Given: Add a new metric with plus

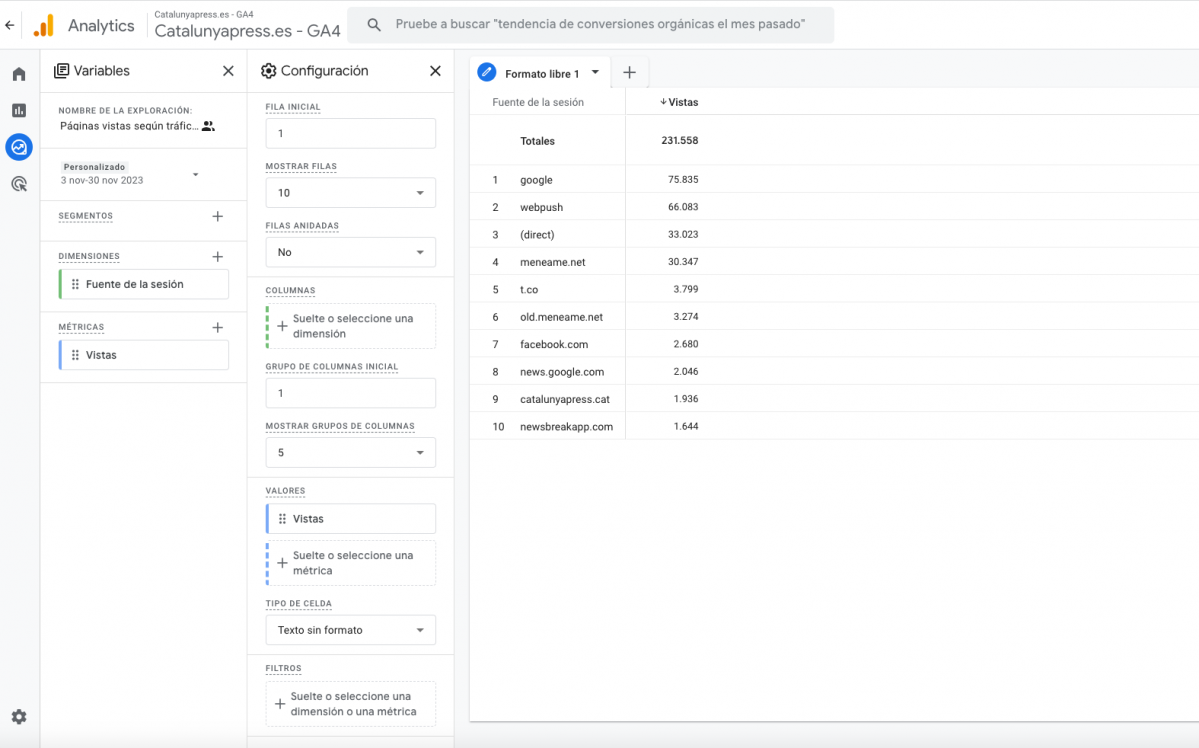Looking at the screenshot, I should (218, 327).
